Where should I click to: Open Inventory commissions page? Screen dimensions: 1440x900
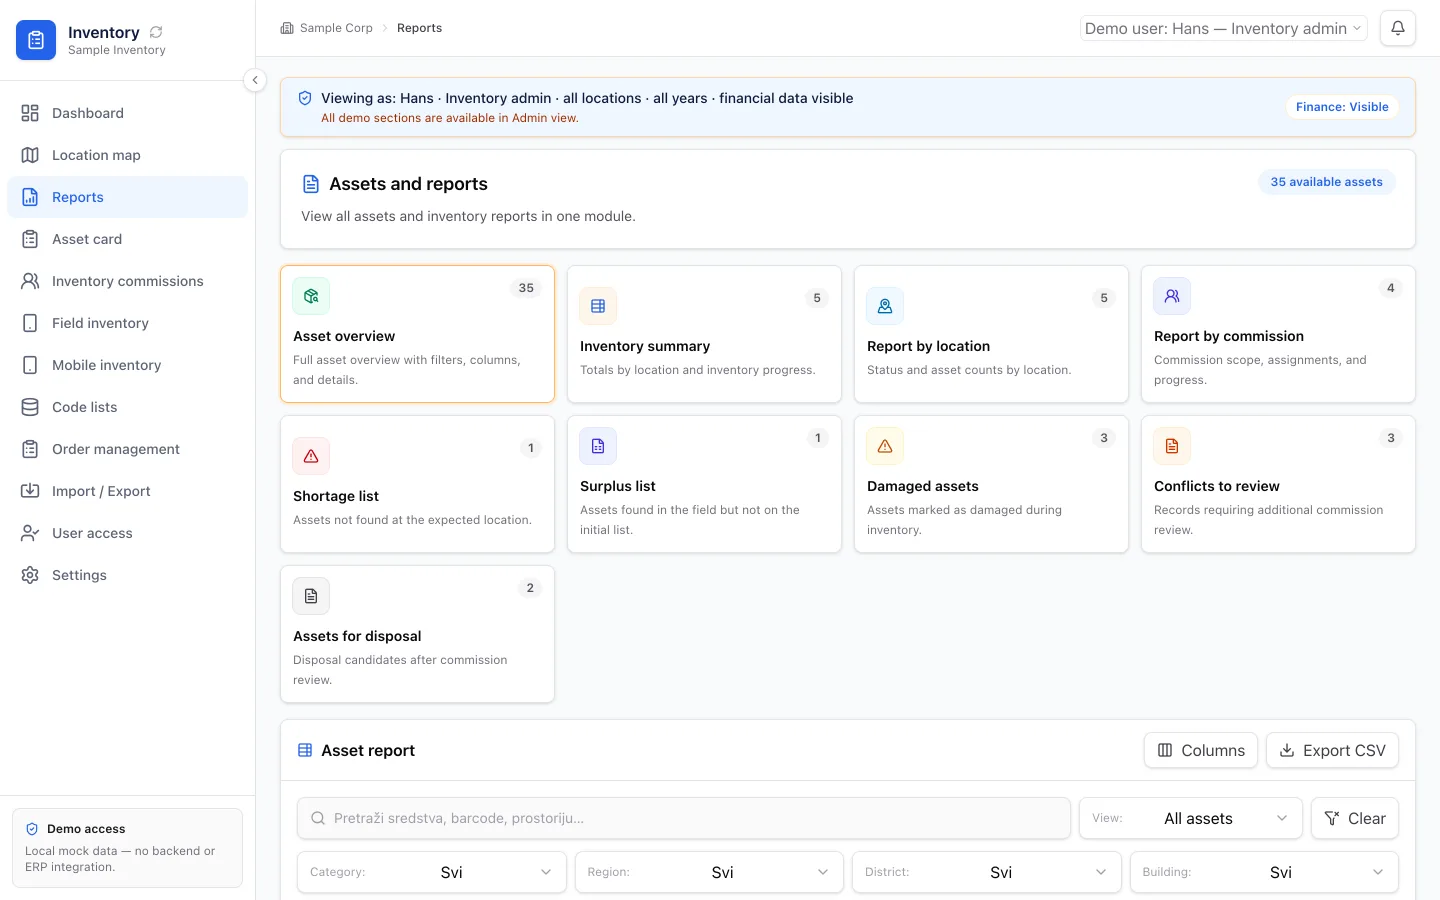click(128, 281)
